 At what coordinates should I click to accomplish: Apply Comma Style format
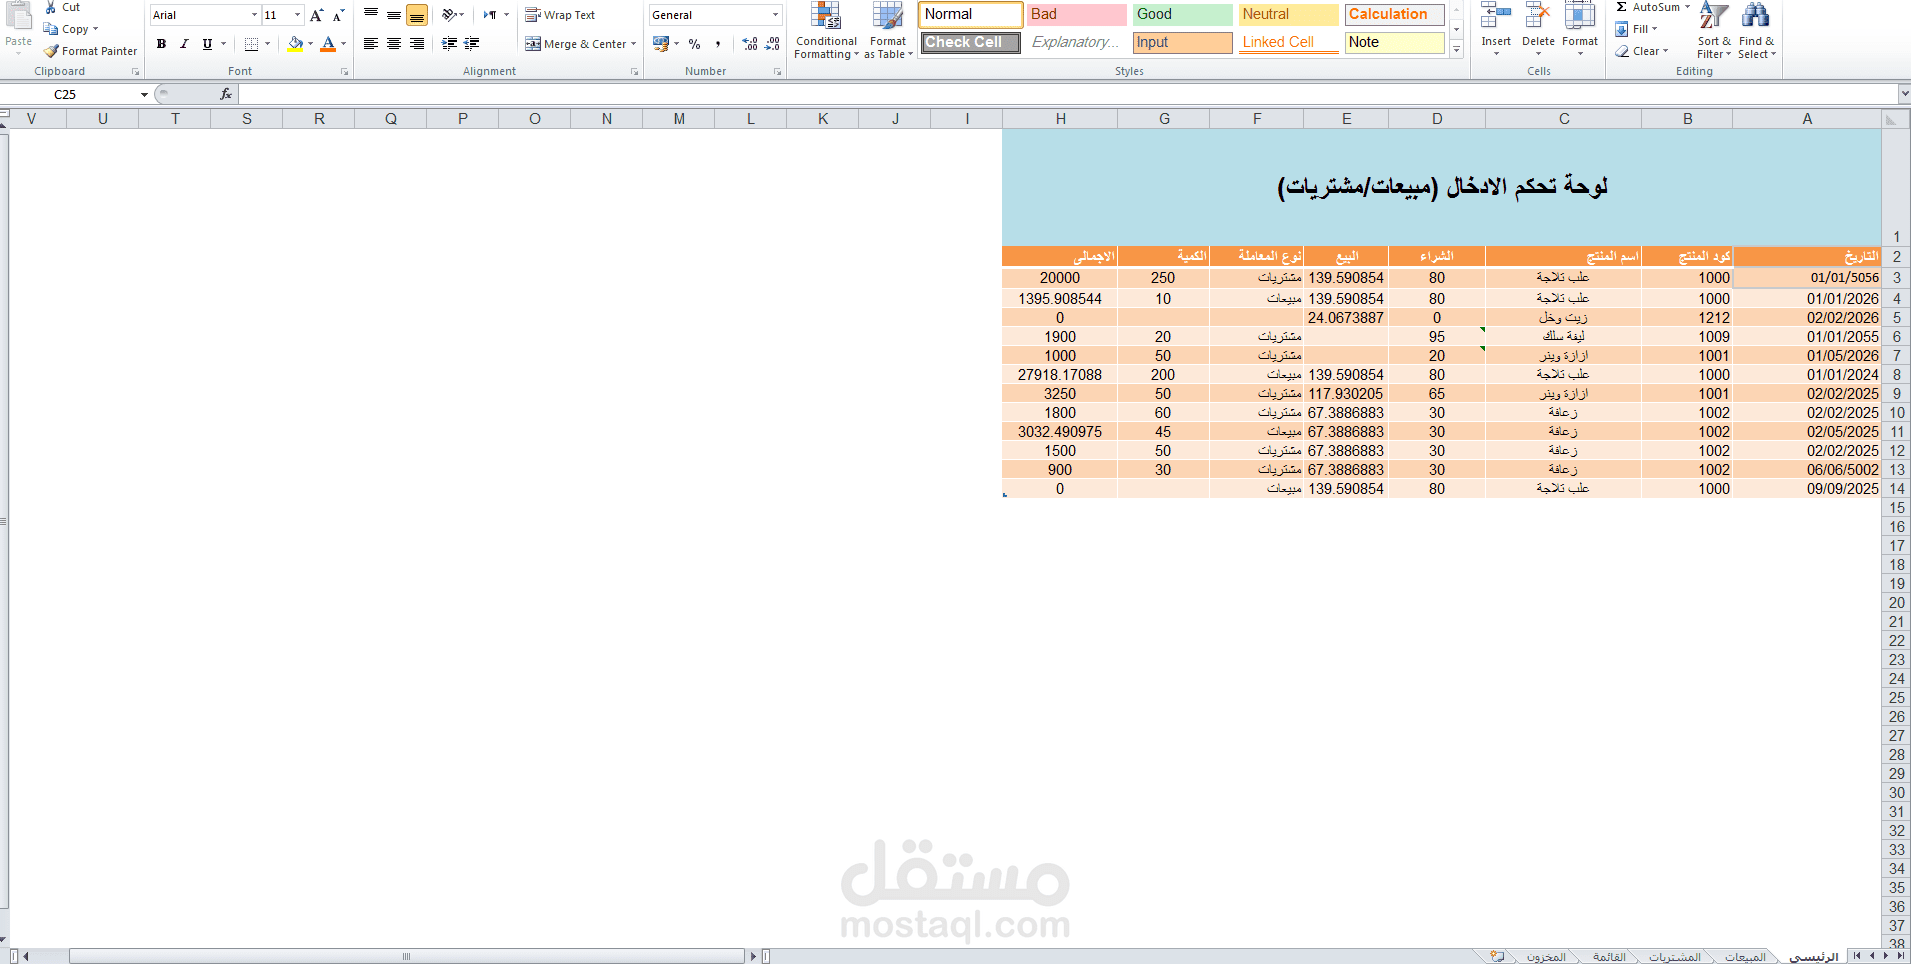tap(717, 44)
